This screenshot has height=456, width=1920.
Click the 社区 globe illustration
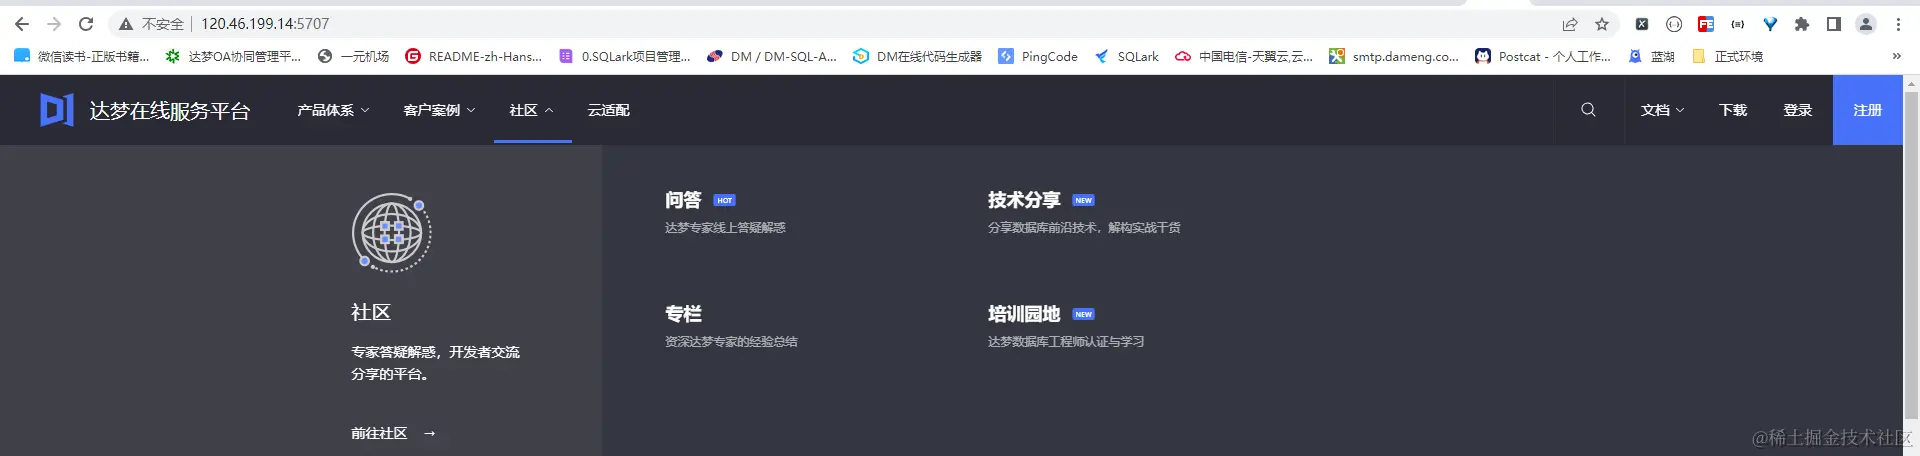coord(392,233)
